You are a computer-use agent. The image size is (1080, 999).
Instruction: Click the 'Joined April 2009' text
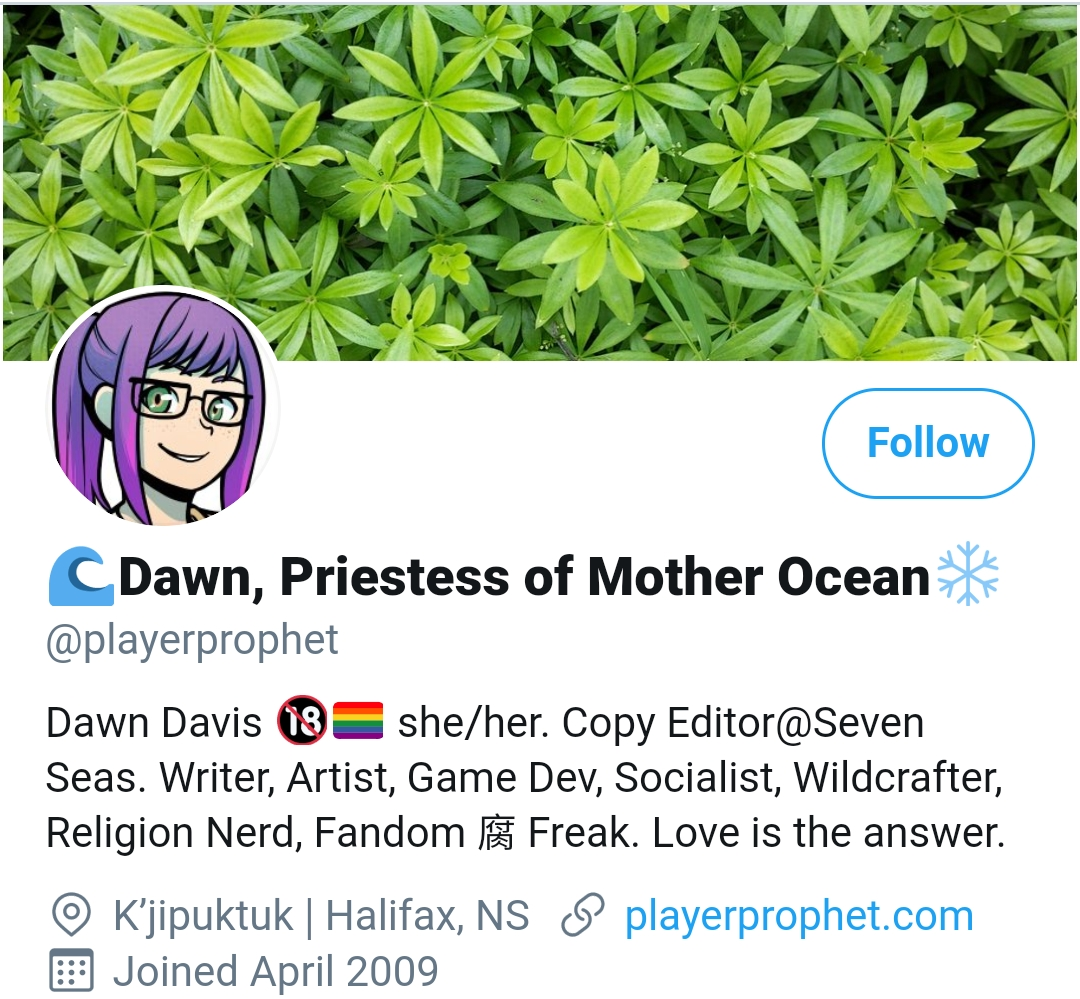pyautogui.click(x=275, y=970)
